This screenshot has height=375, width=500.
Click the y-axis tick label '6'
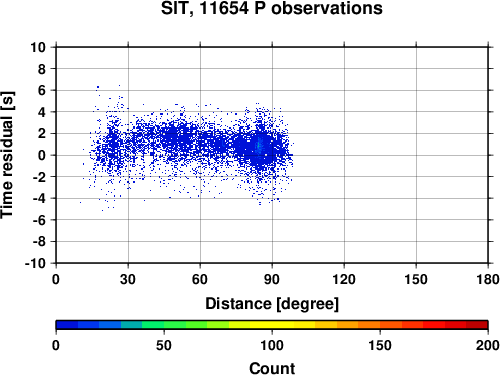pyautogui.click(x=42, y=90)
